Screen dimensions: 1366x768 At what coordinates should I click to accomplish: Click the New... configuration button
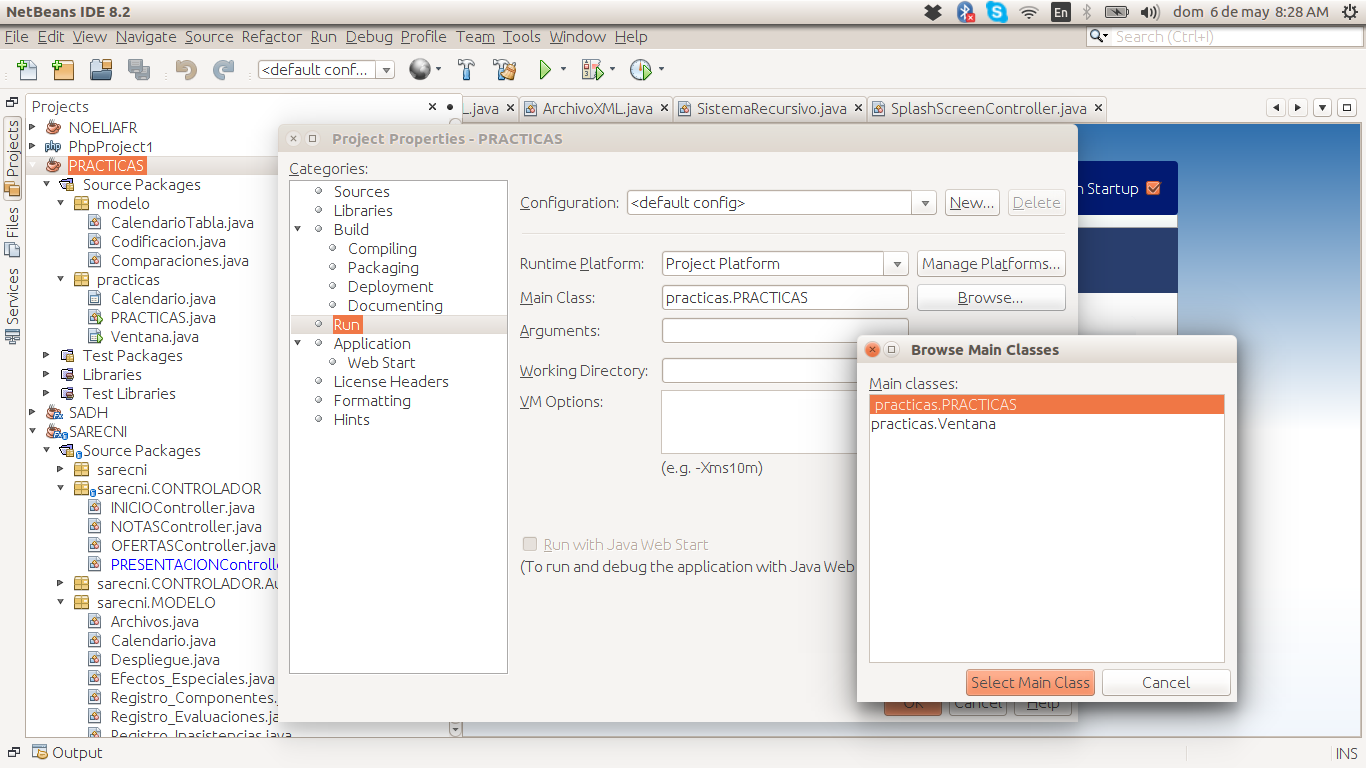pyautogui.click(x=972, y=203)
